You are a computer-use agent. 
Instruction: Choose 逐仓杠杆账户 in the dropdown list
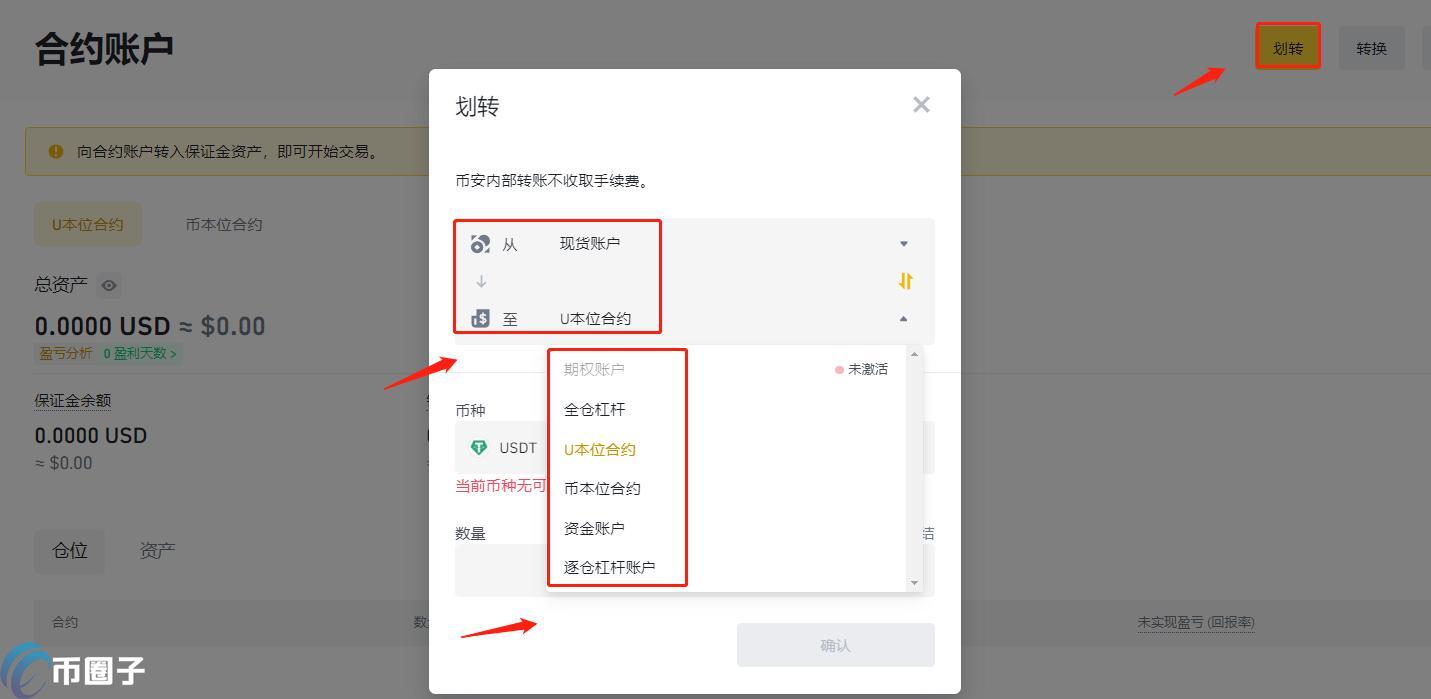(x=609, y=567)
